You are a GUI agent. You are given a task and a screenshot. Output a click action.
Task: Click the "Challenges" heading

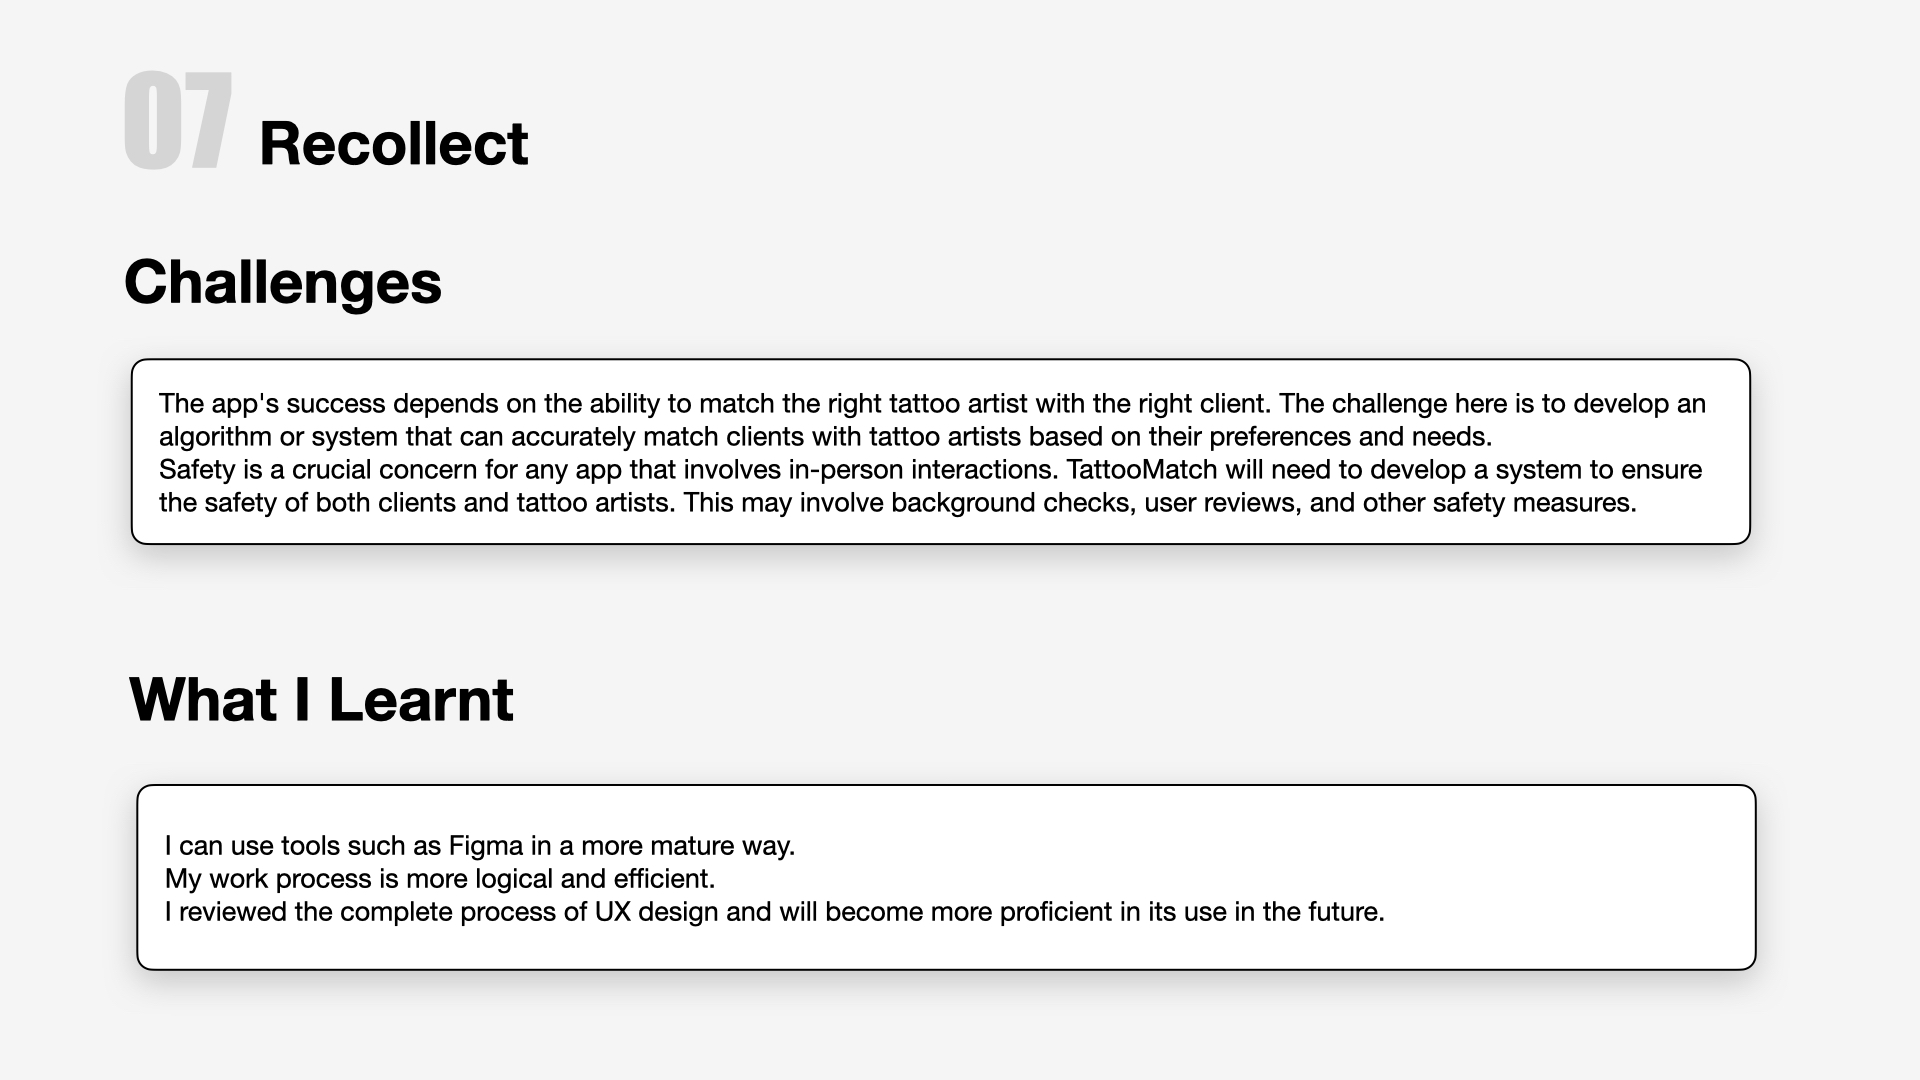pyautogui.click(x=282, y=282)
